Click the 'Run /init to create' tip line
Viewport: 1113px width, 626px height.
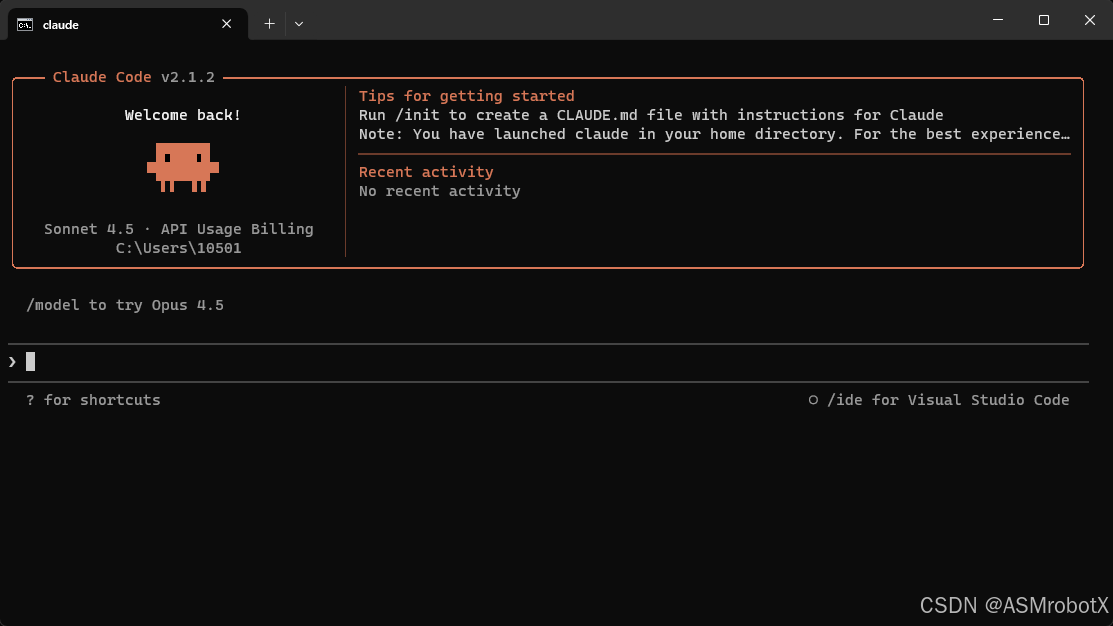tap(651, 115)
